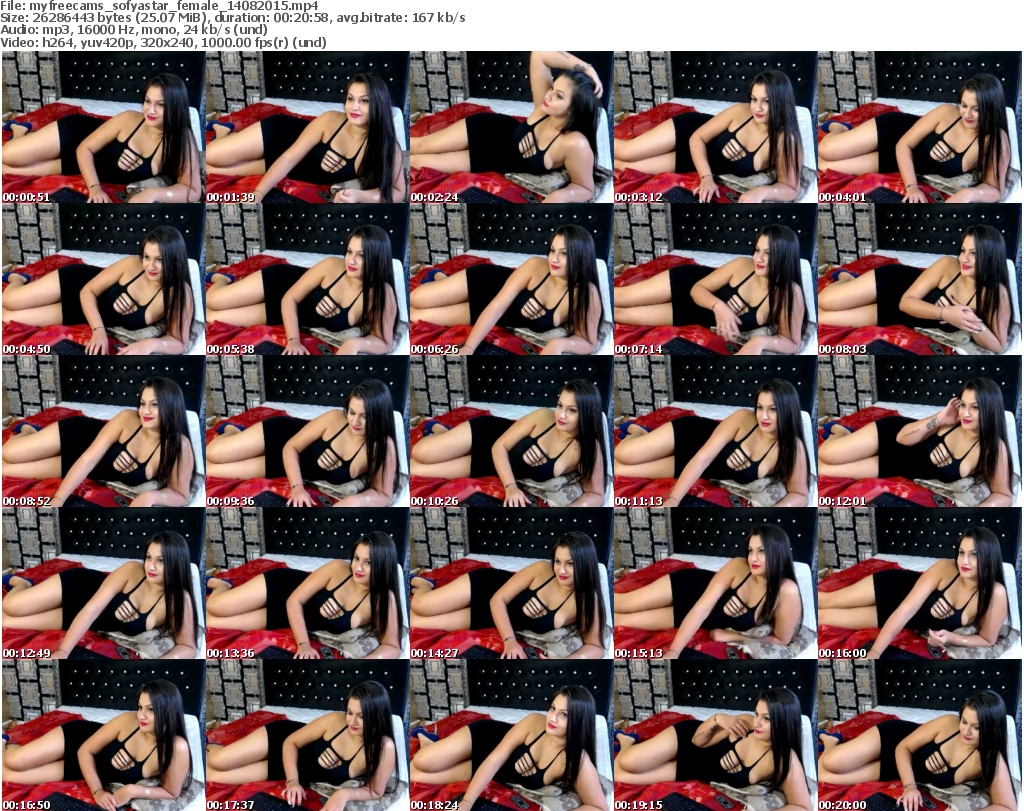The image size is (1024, 811).
Task: Select the thumbnail stamped 00:17:37
Action: (x=308, y=735)
